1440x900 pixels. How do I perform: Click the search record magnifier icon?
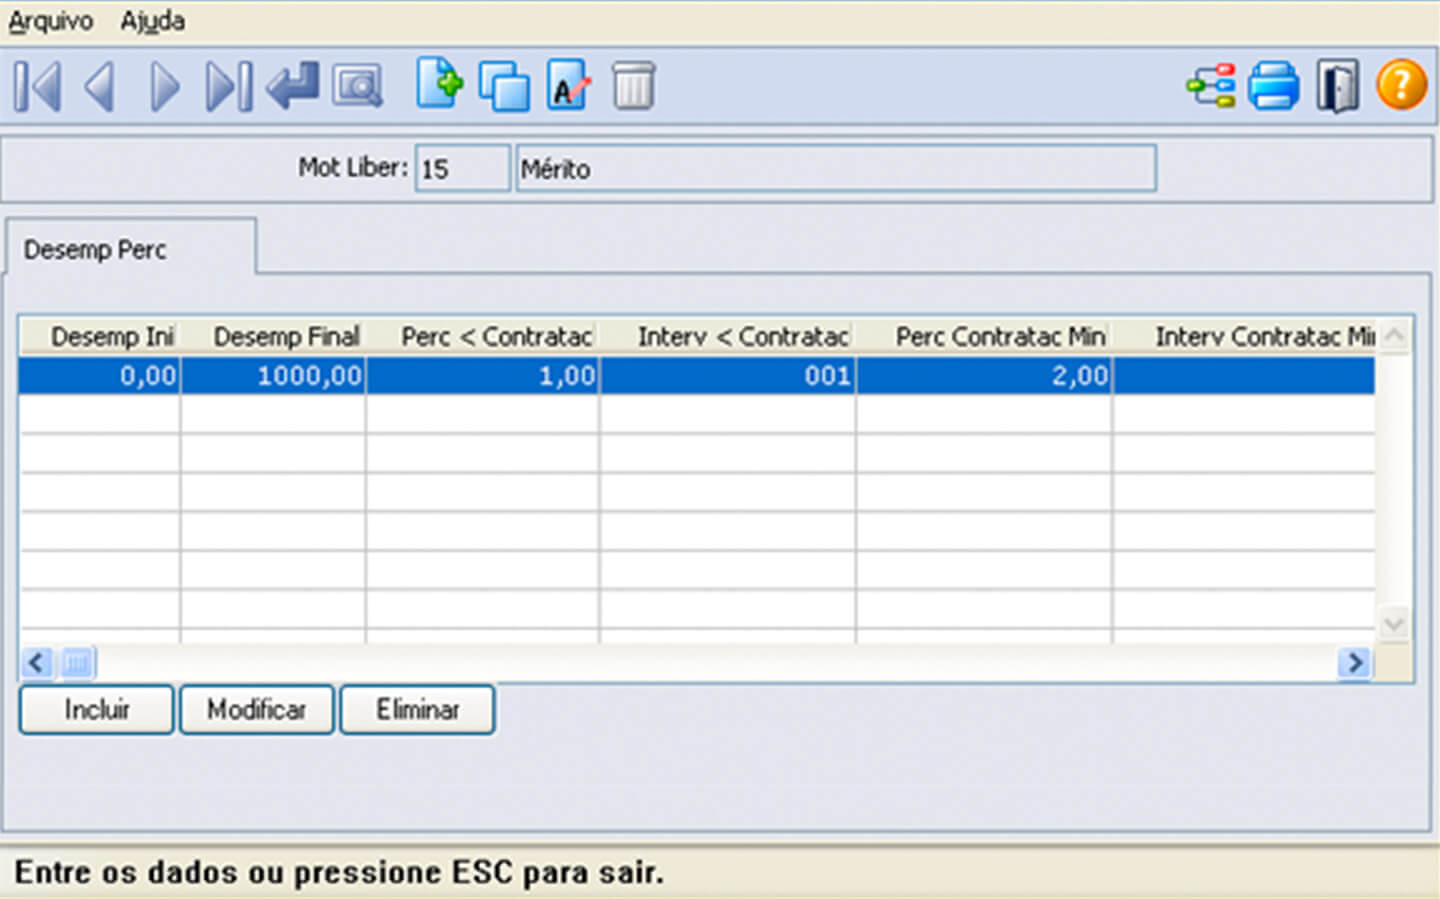(x=357, y=86)
